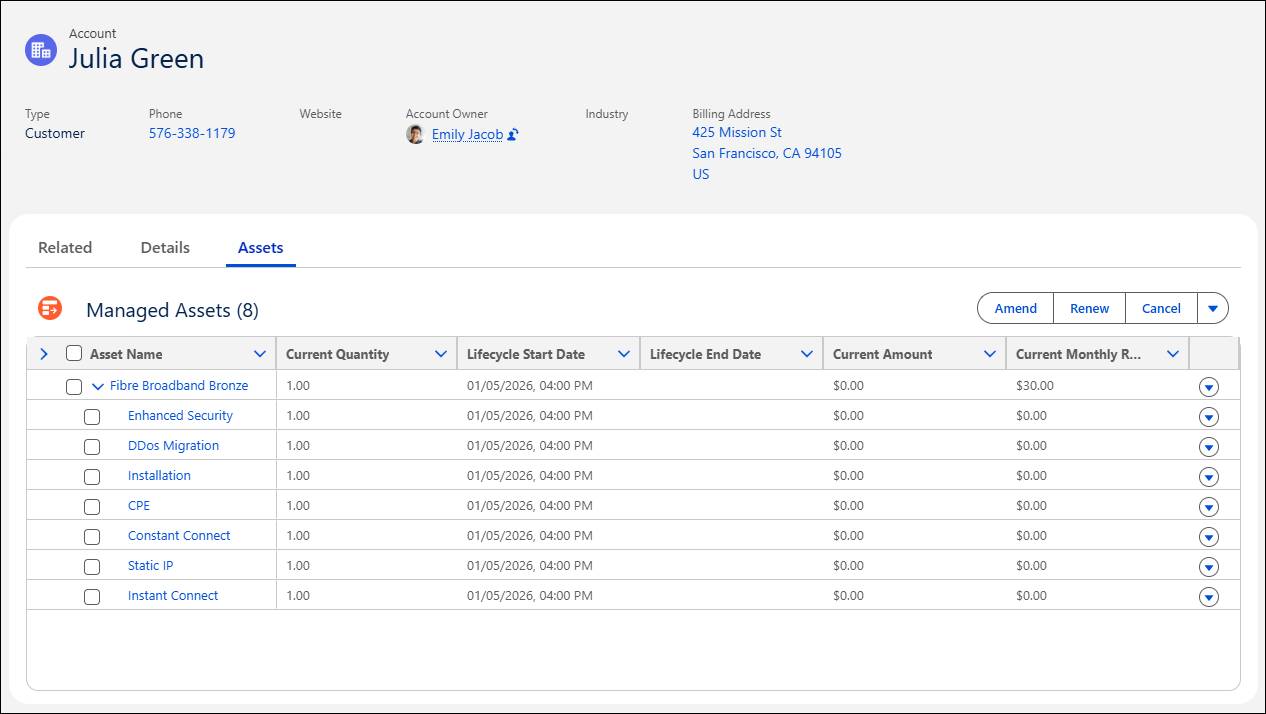1266x714 pixels.
Task: Click the change owner icon beside Emily Jacob
Action: click(513, 134)
